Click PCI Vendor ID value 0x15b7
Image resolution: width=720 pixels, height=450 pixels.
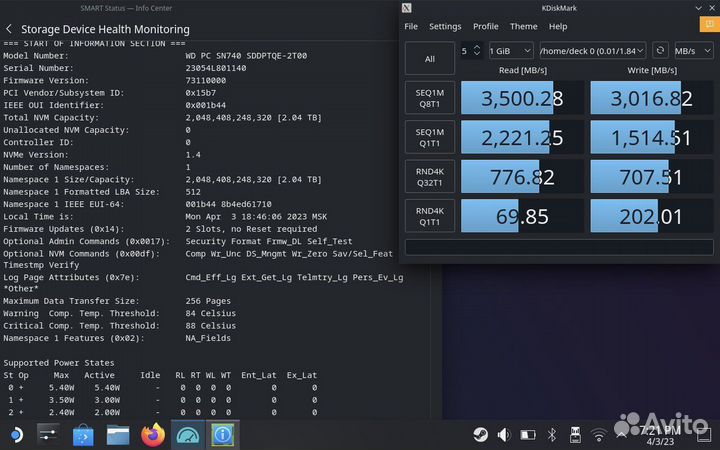pyautogui.click(x=201, y=93)
